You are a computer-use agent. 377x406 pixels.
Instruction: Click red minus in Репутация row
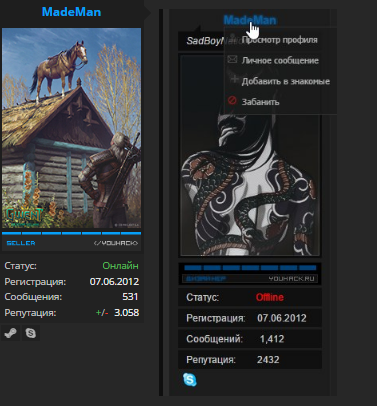click(106, 313)
